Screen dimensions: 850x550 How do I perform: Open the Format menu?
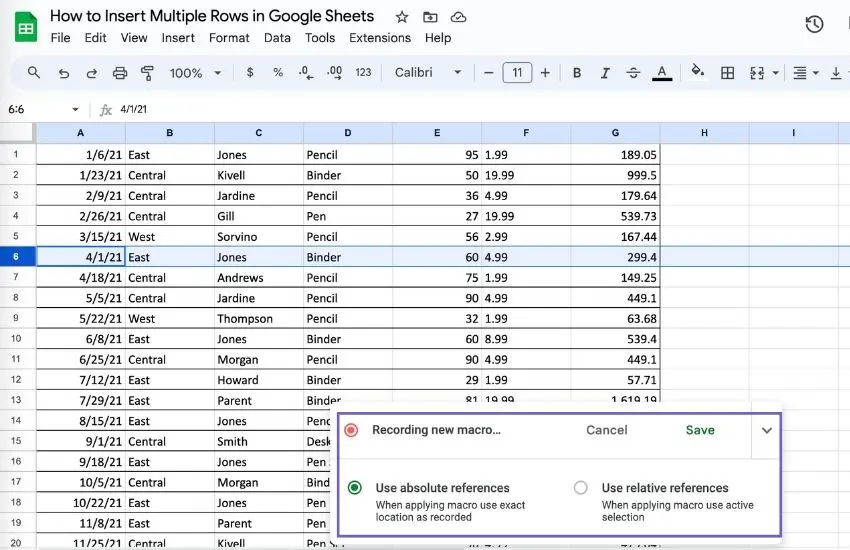(x=229, y=38)
